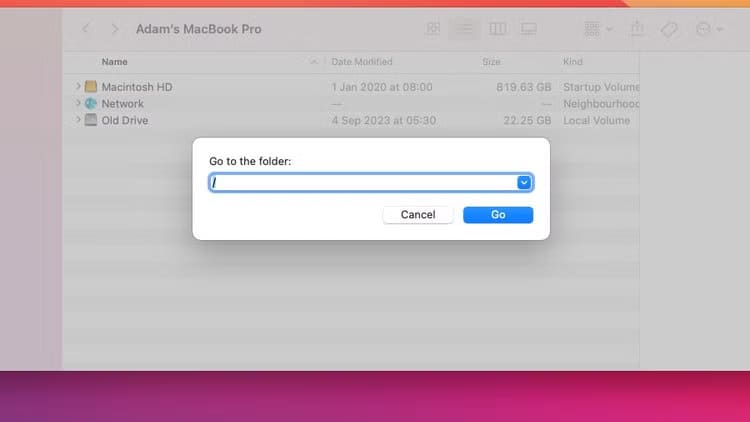Switch Finder to list view
The width and height of the screenshot is (750, 422).
coord(464,29)
